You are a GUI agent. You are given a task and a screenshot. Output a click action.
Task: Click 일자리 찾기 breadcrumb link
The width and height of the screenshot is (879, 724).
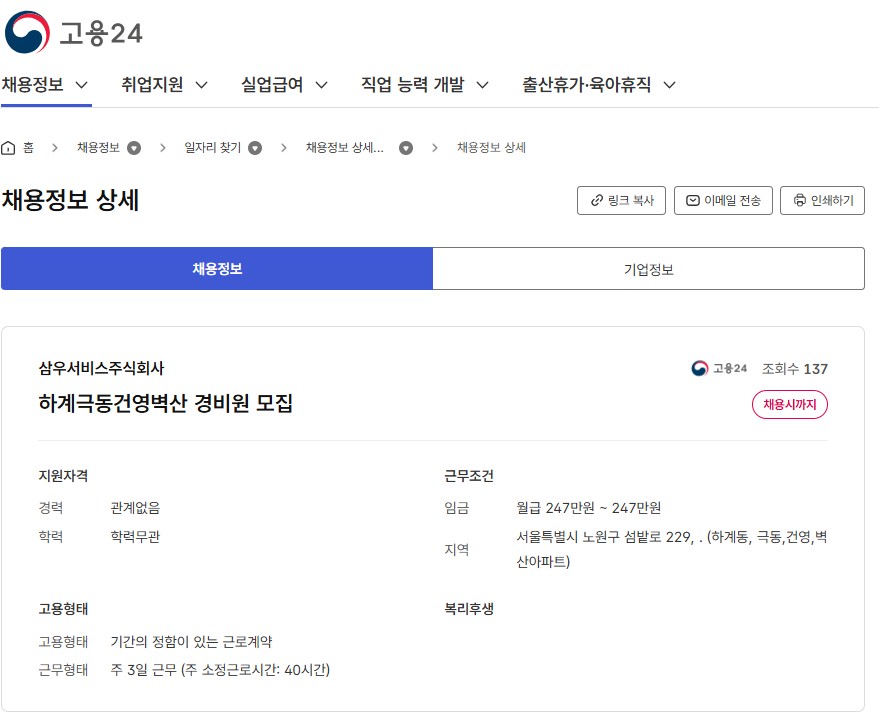coord(212,148)
